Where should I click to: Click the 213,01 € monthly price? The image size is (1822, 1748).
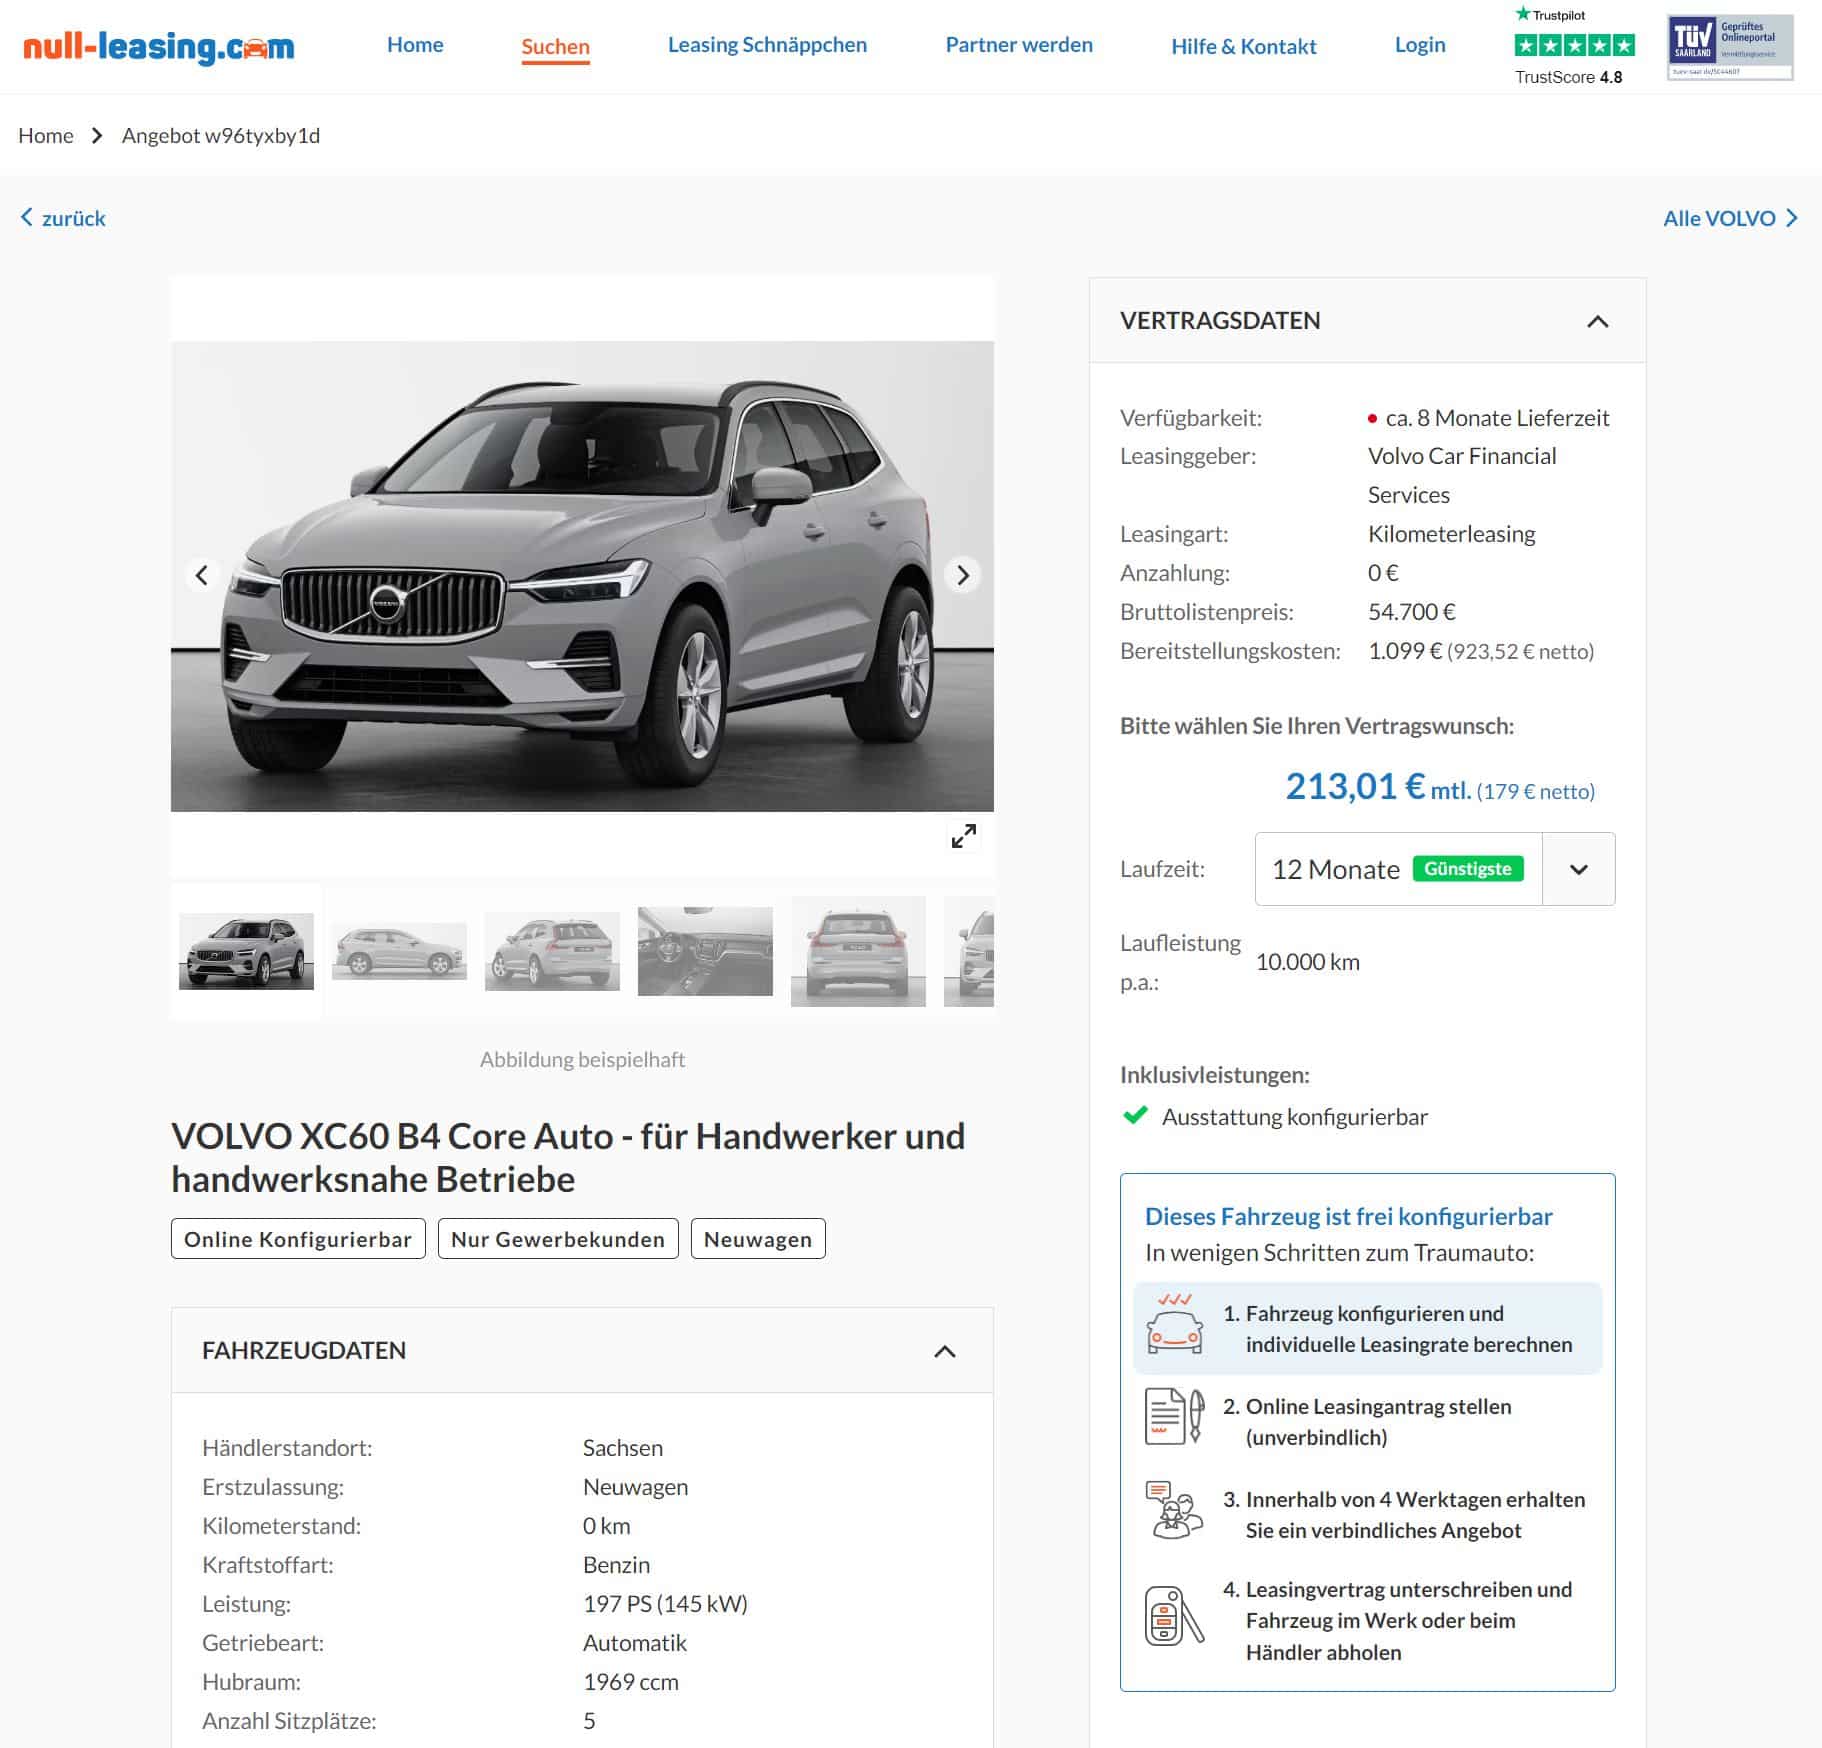click(x=1355, y=786)
